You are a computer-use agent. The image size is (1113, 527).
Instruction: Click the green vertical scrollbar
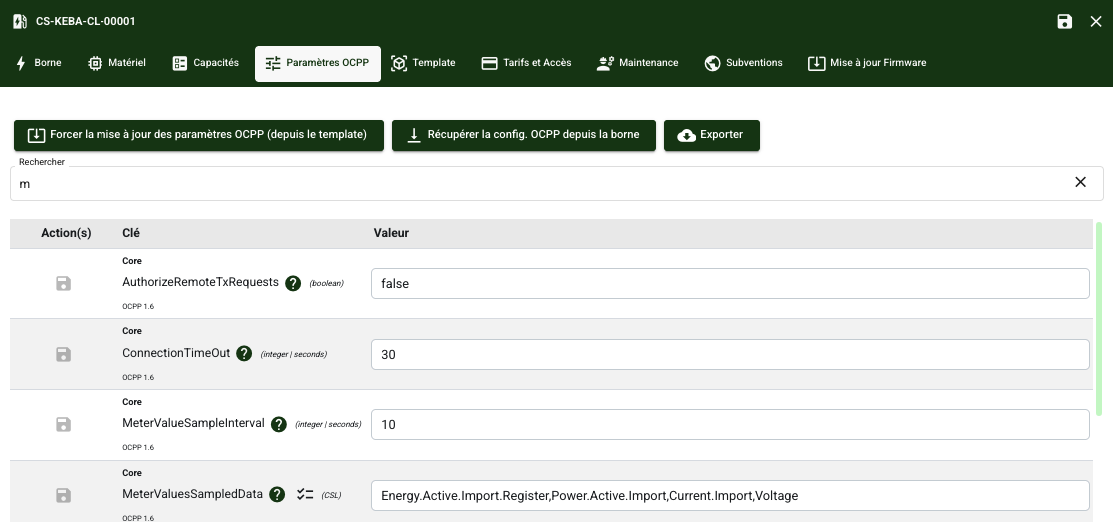click(1099, 320)
